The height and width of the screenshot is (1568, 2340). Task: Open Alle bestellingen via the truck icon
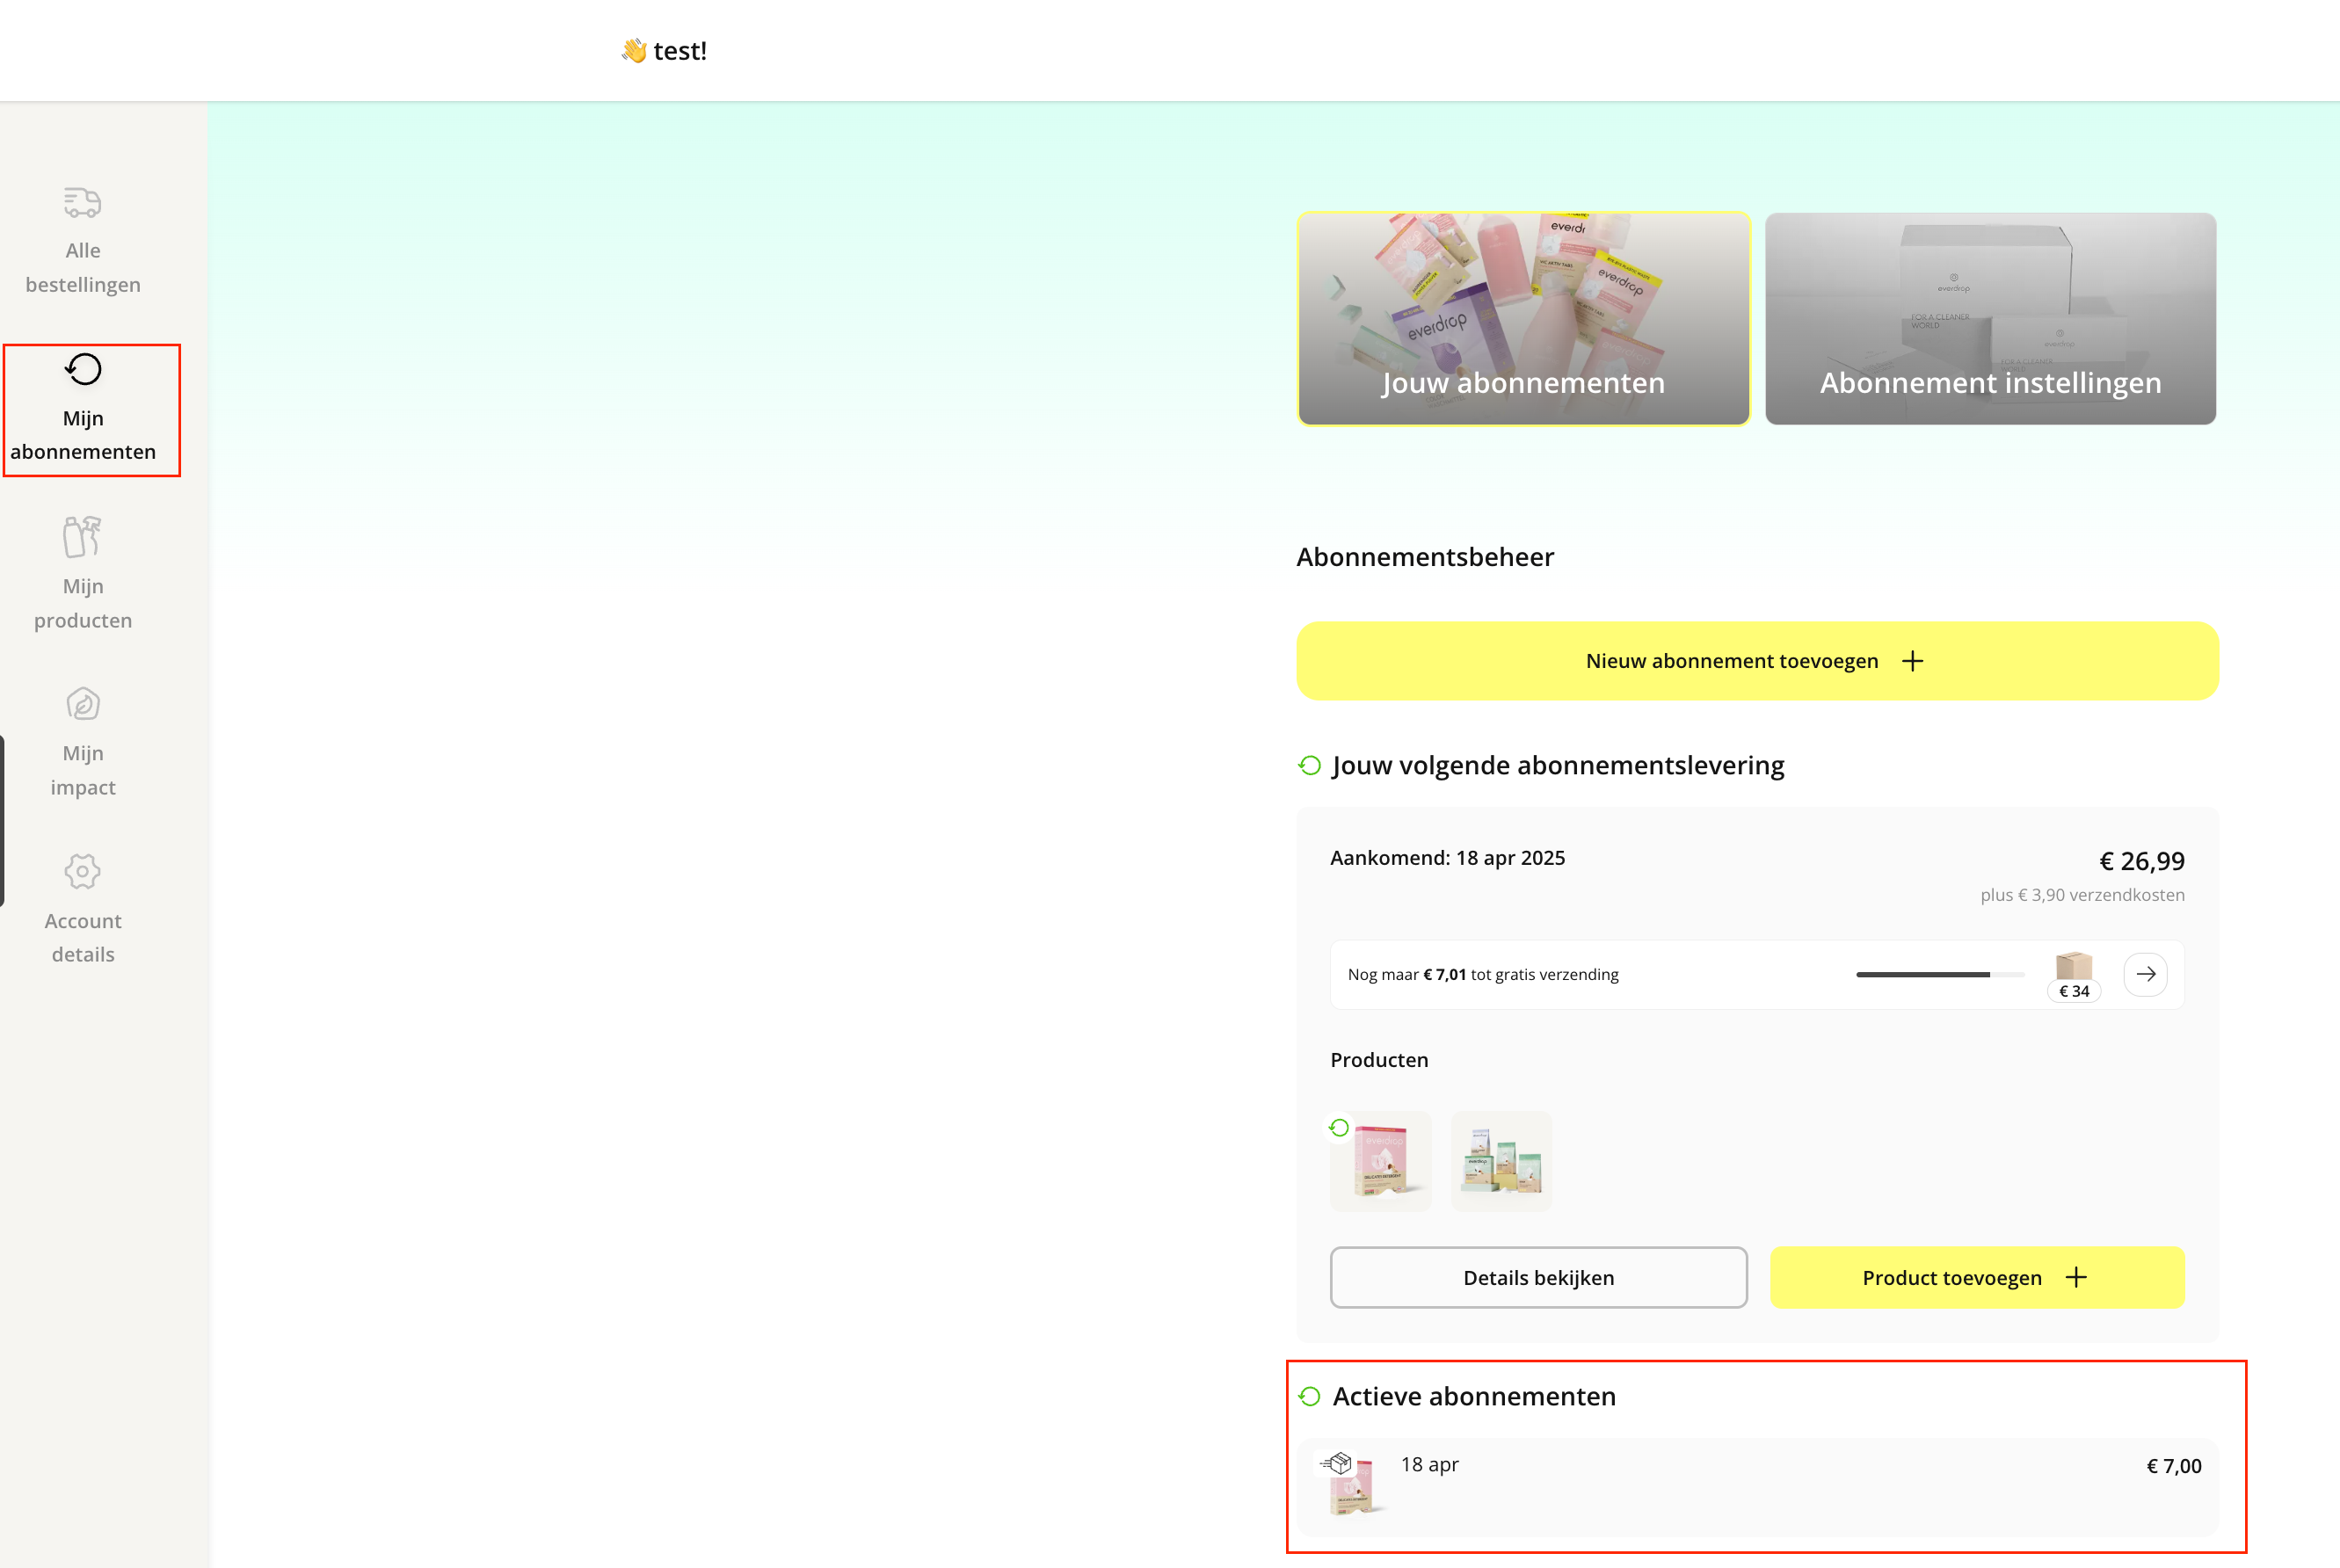pyautogui.click(x=82, y=202)
